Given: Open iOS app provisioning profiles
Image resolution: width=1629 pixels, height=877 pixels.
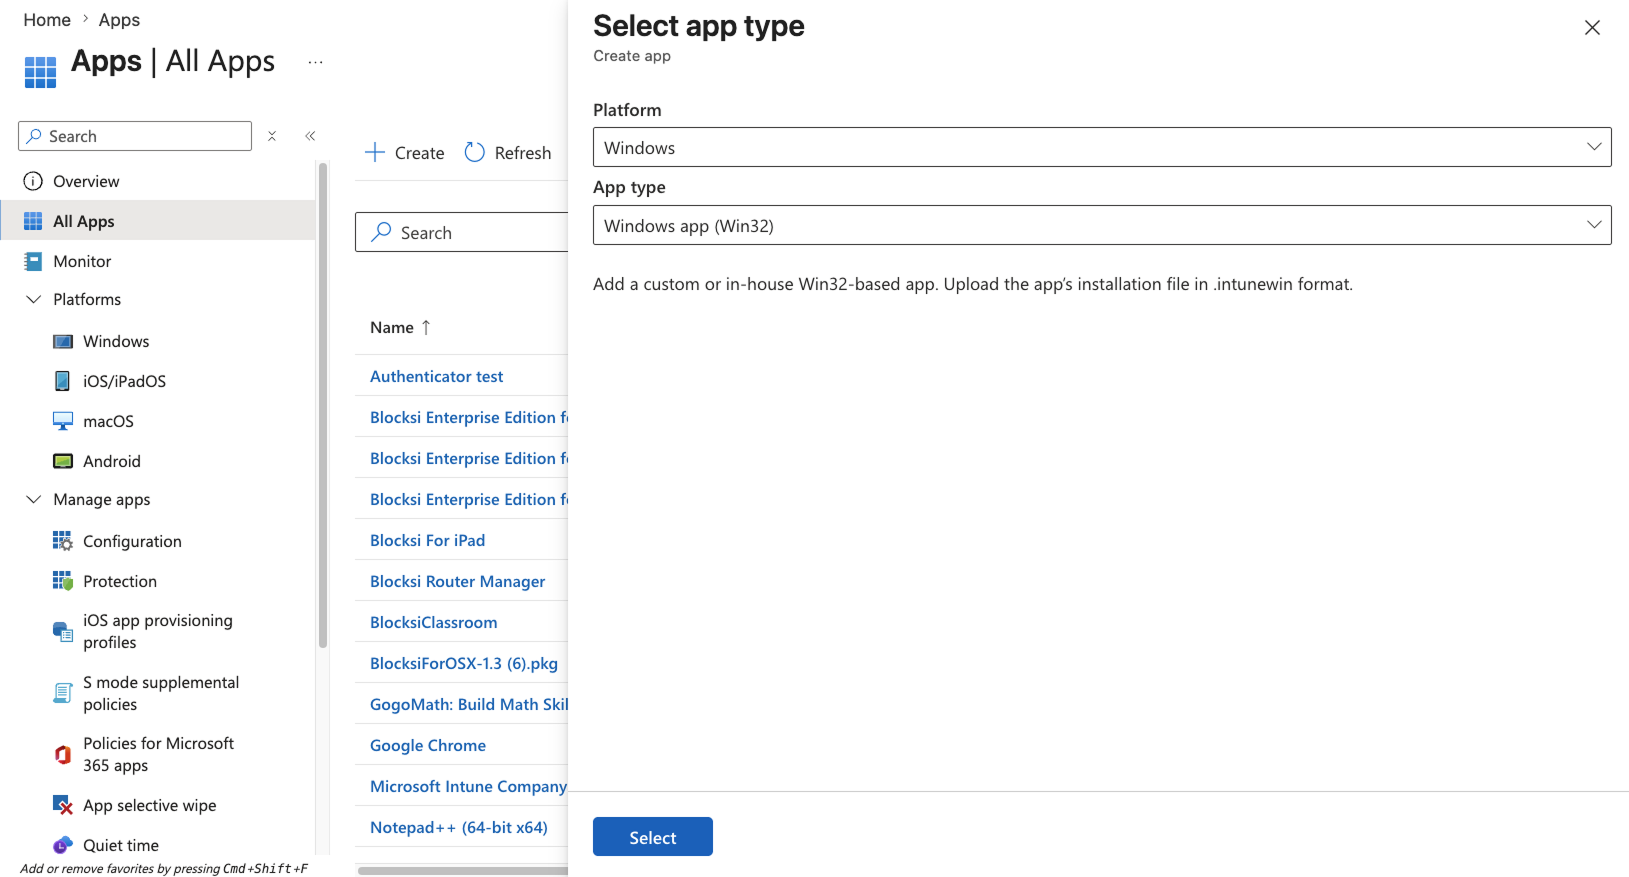Looking at the screenshot, I should pyautogui.click(x=158, y=631).
